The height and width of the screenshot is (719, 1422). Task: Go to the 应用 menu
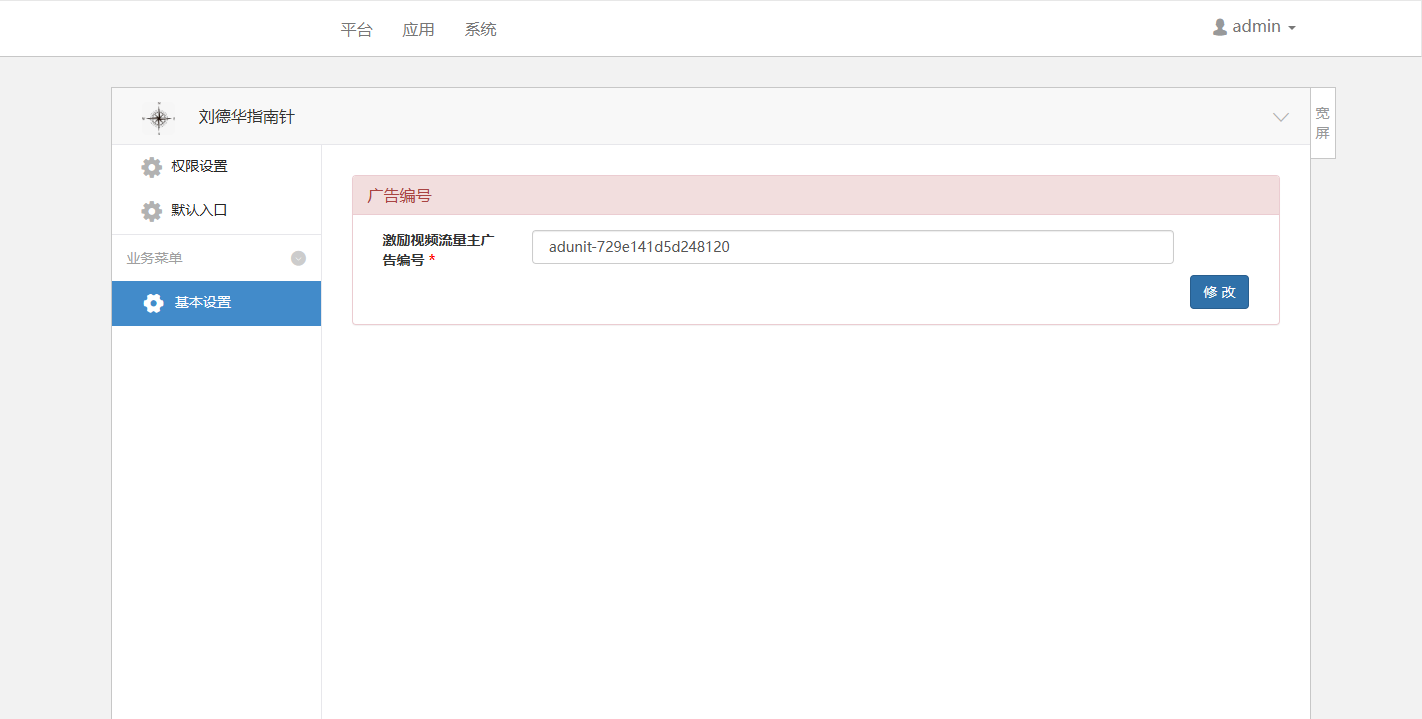tap(418, 29)
